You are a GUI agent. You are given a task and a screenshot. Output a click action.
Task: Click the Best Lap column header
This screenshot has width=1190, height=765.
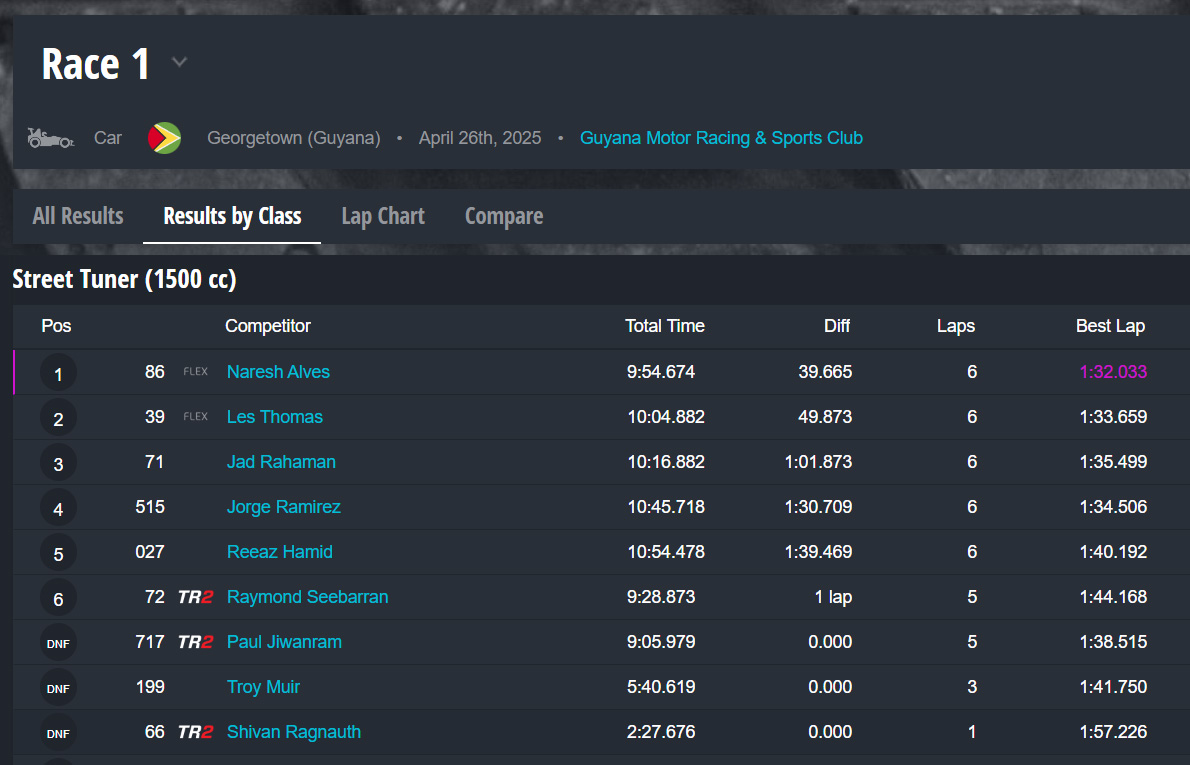pos(1110,326)
